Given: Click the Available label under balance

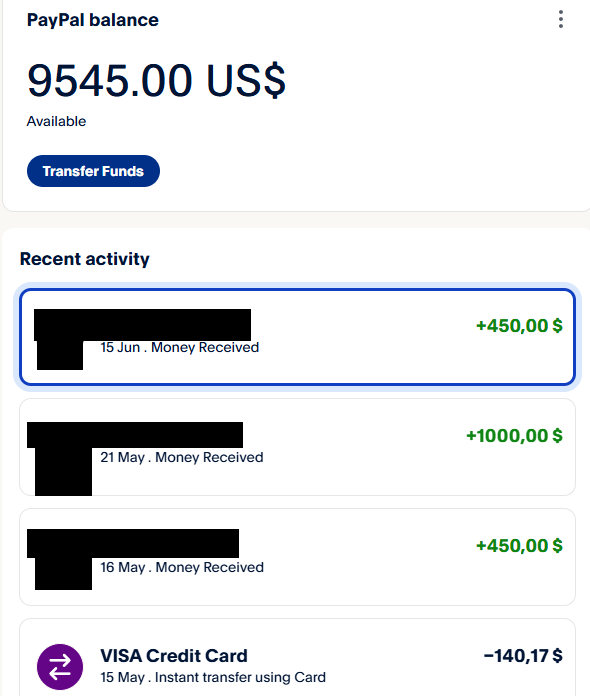Looking at the screenshot, I should tap(56, 121).
